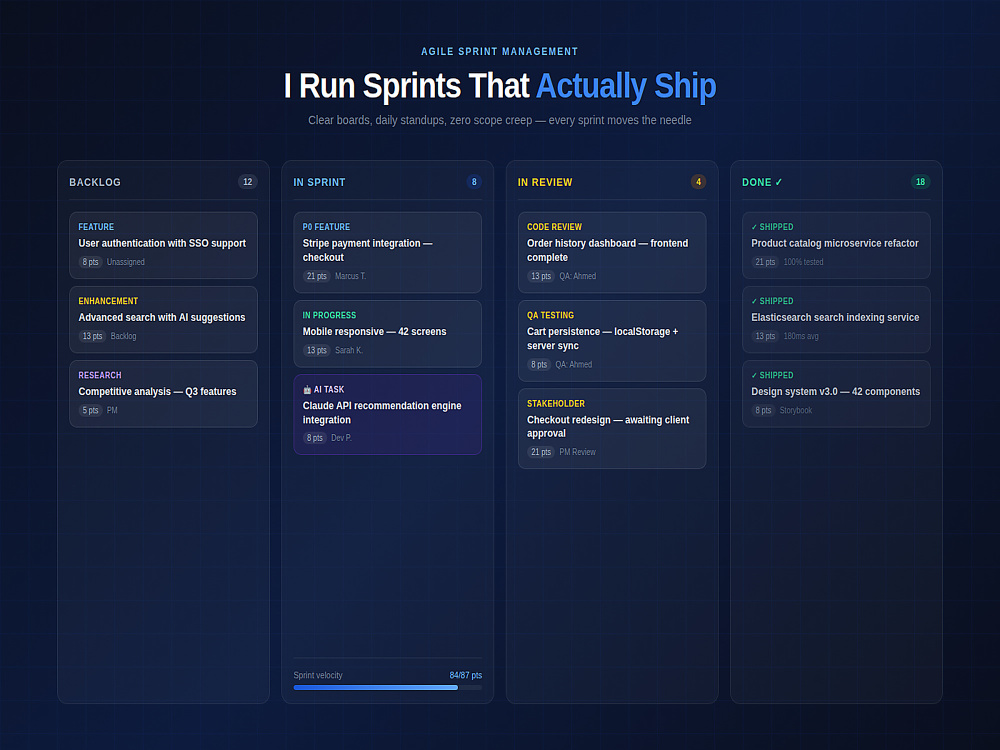Click the Agile Sprint Management heading label
The height and width of the screenshot is (750, 1000).
tap(499, 52)
